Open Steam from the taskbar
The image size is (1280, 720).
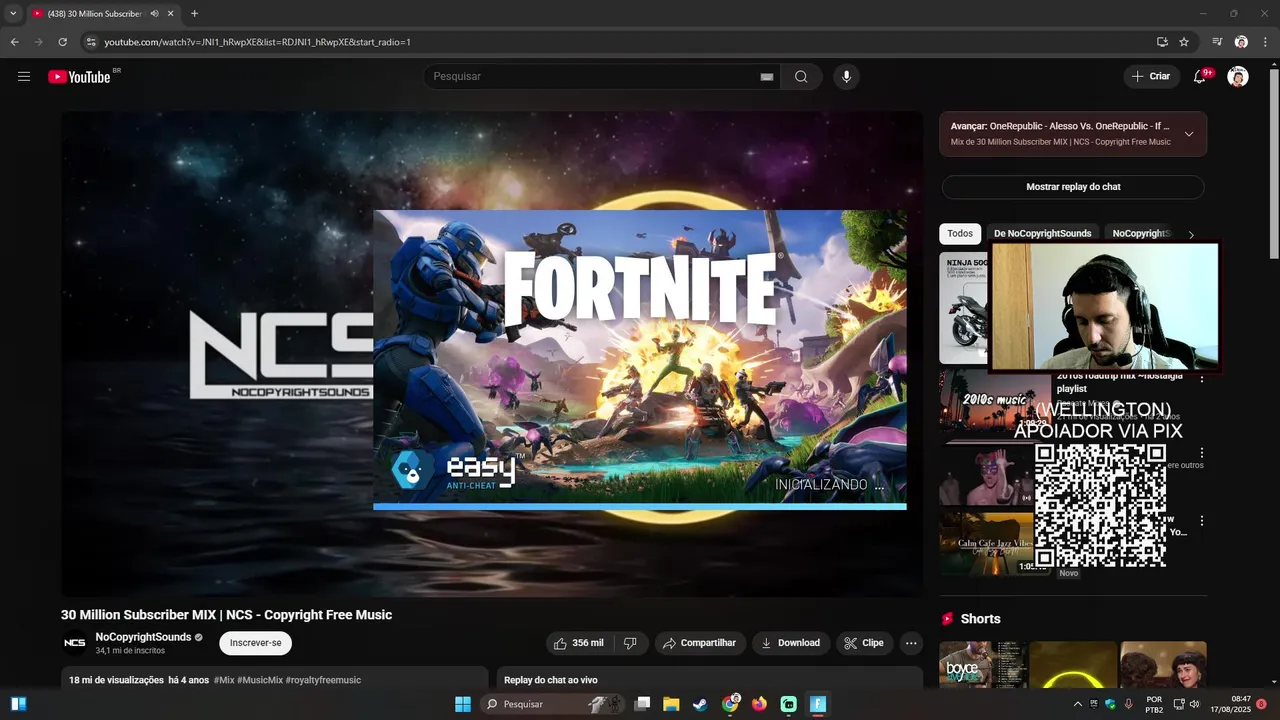[700, 704]
